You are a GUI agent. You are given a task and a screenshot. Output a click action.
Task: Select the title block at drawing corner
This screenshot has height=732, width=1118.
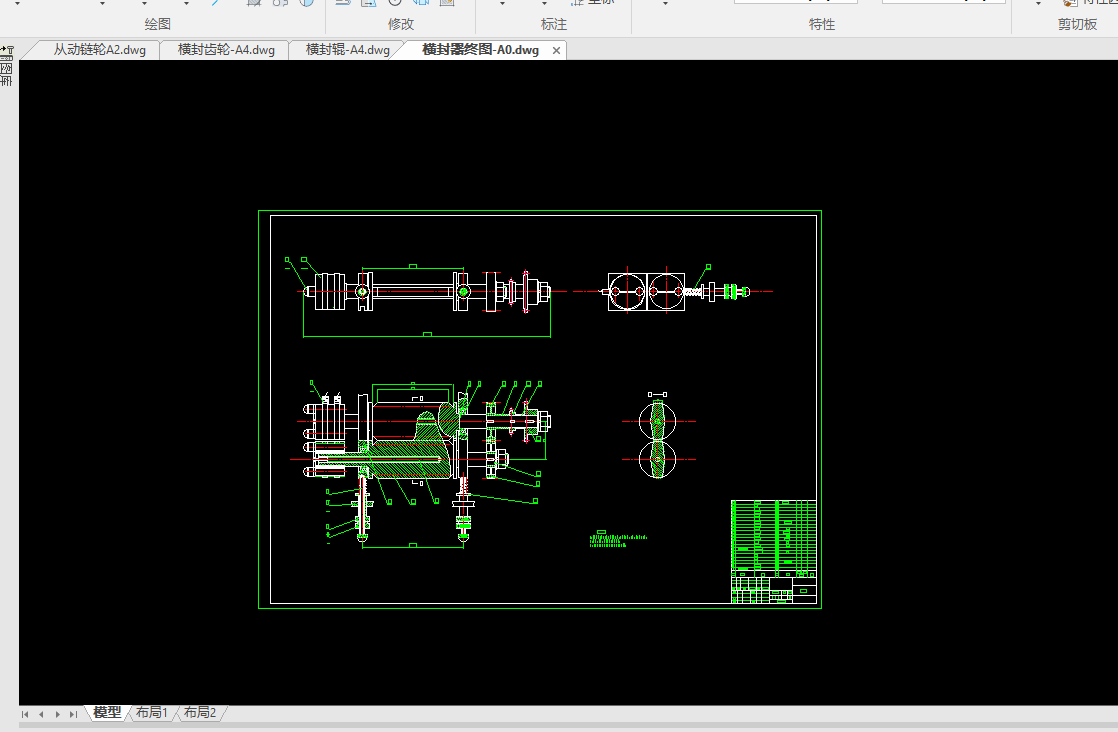774,590
